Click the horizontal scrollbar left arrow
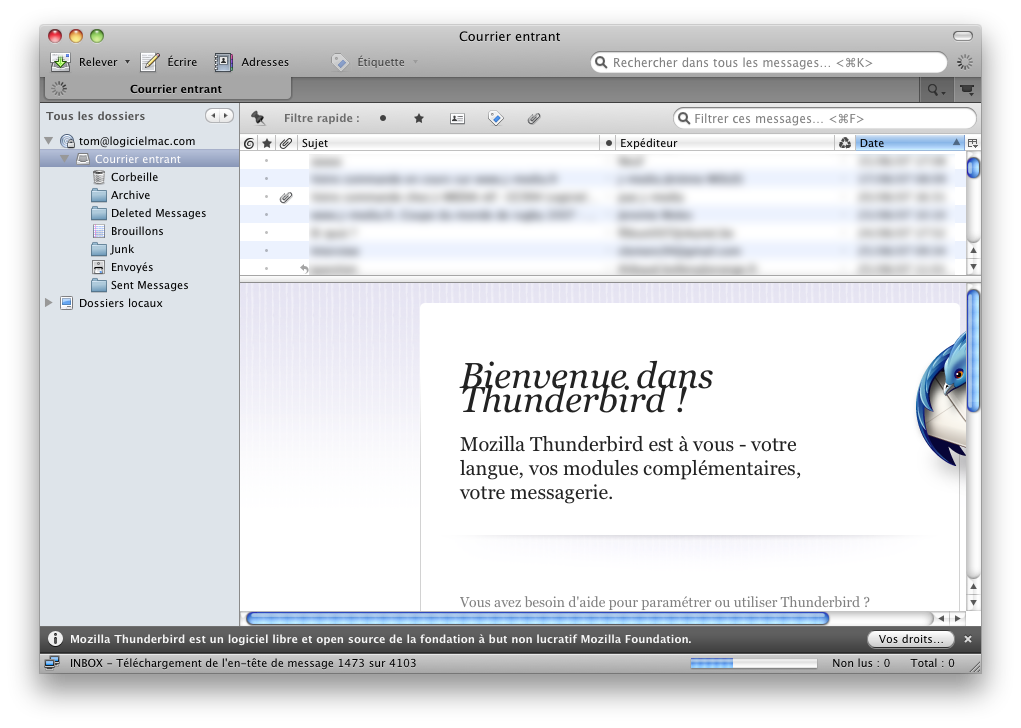 (x=941, y=618)
